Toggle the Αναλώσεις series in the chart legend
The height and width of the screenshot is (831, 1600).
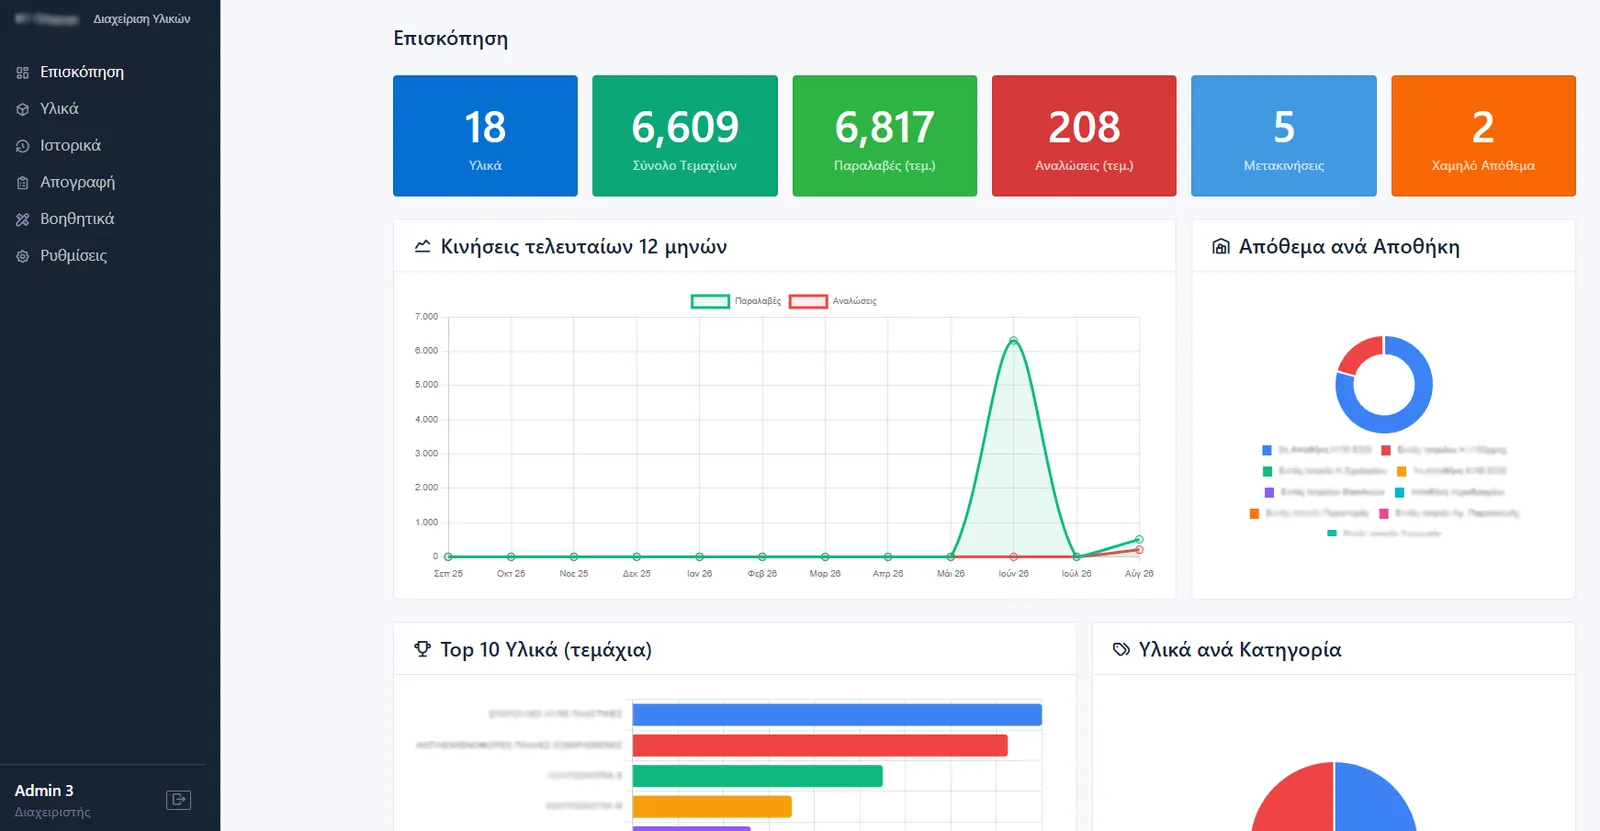point(833,301)
